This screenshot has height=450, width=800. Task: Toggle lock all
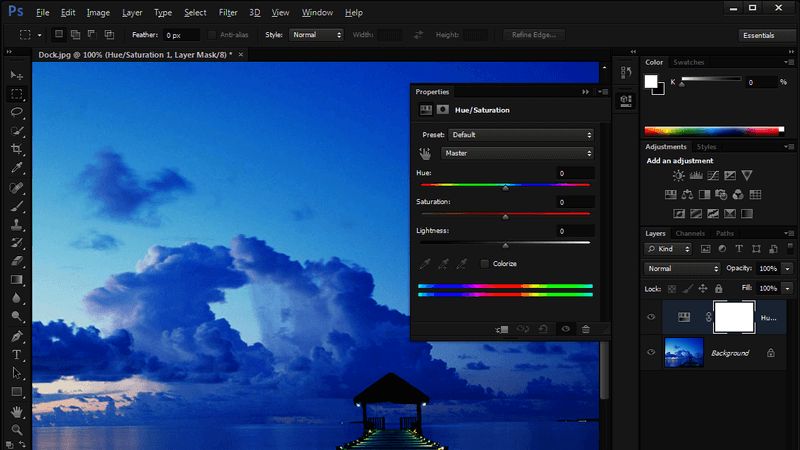click(718, 289)
